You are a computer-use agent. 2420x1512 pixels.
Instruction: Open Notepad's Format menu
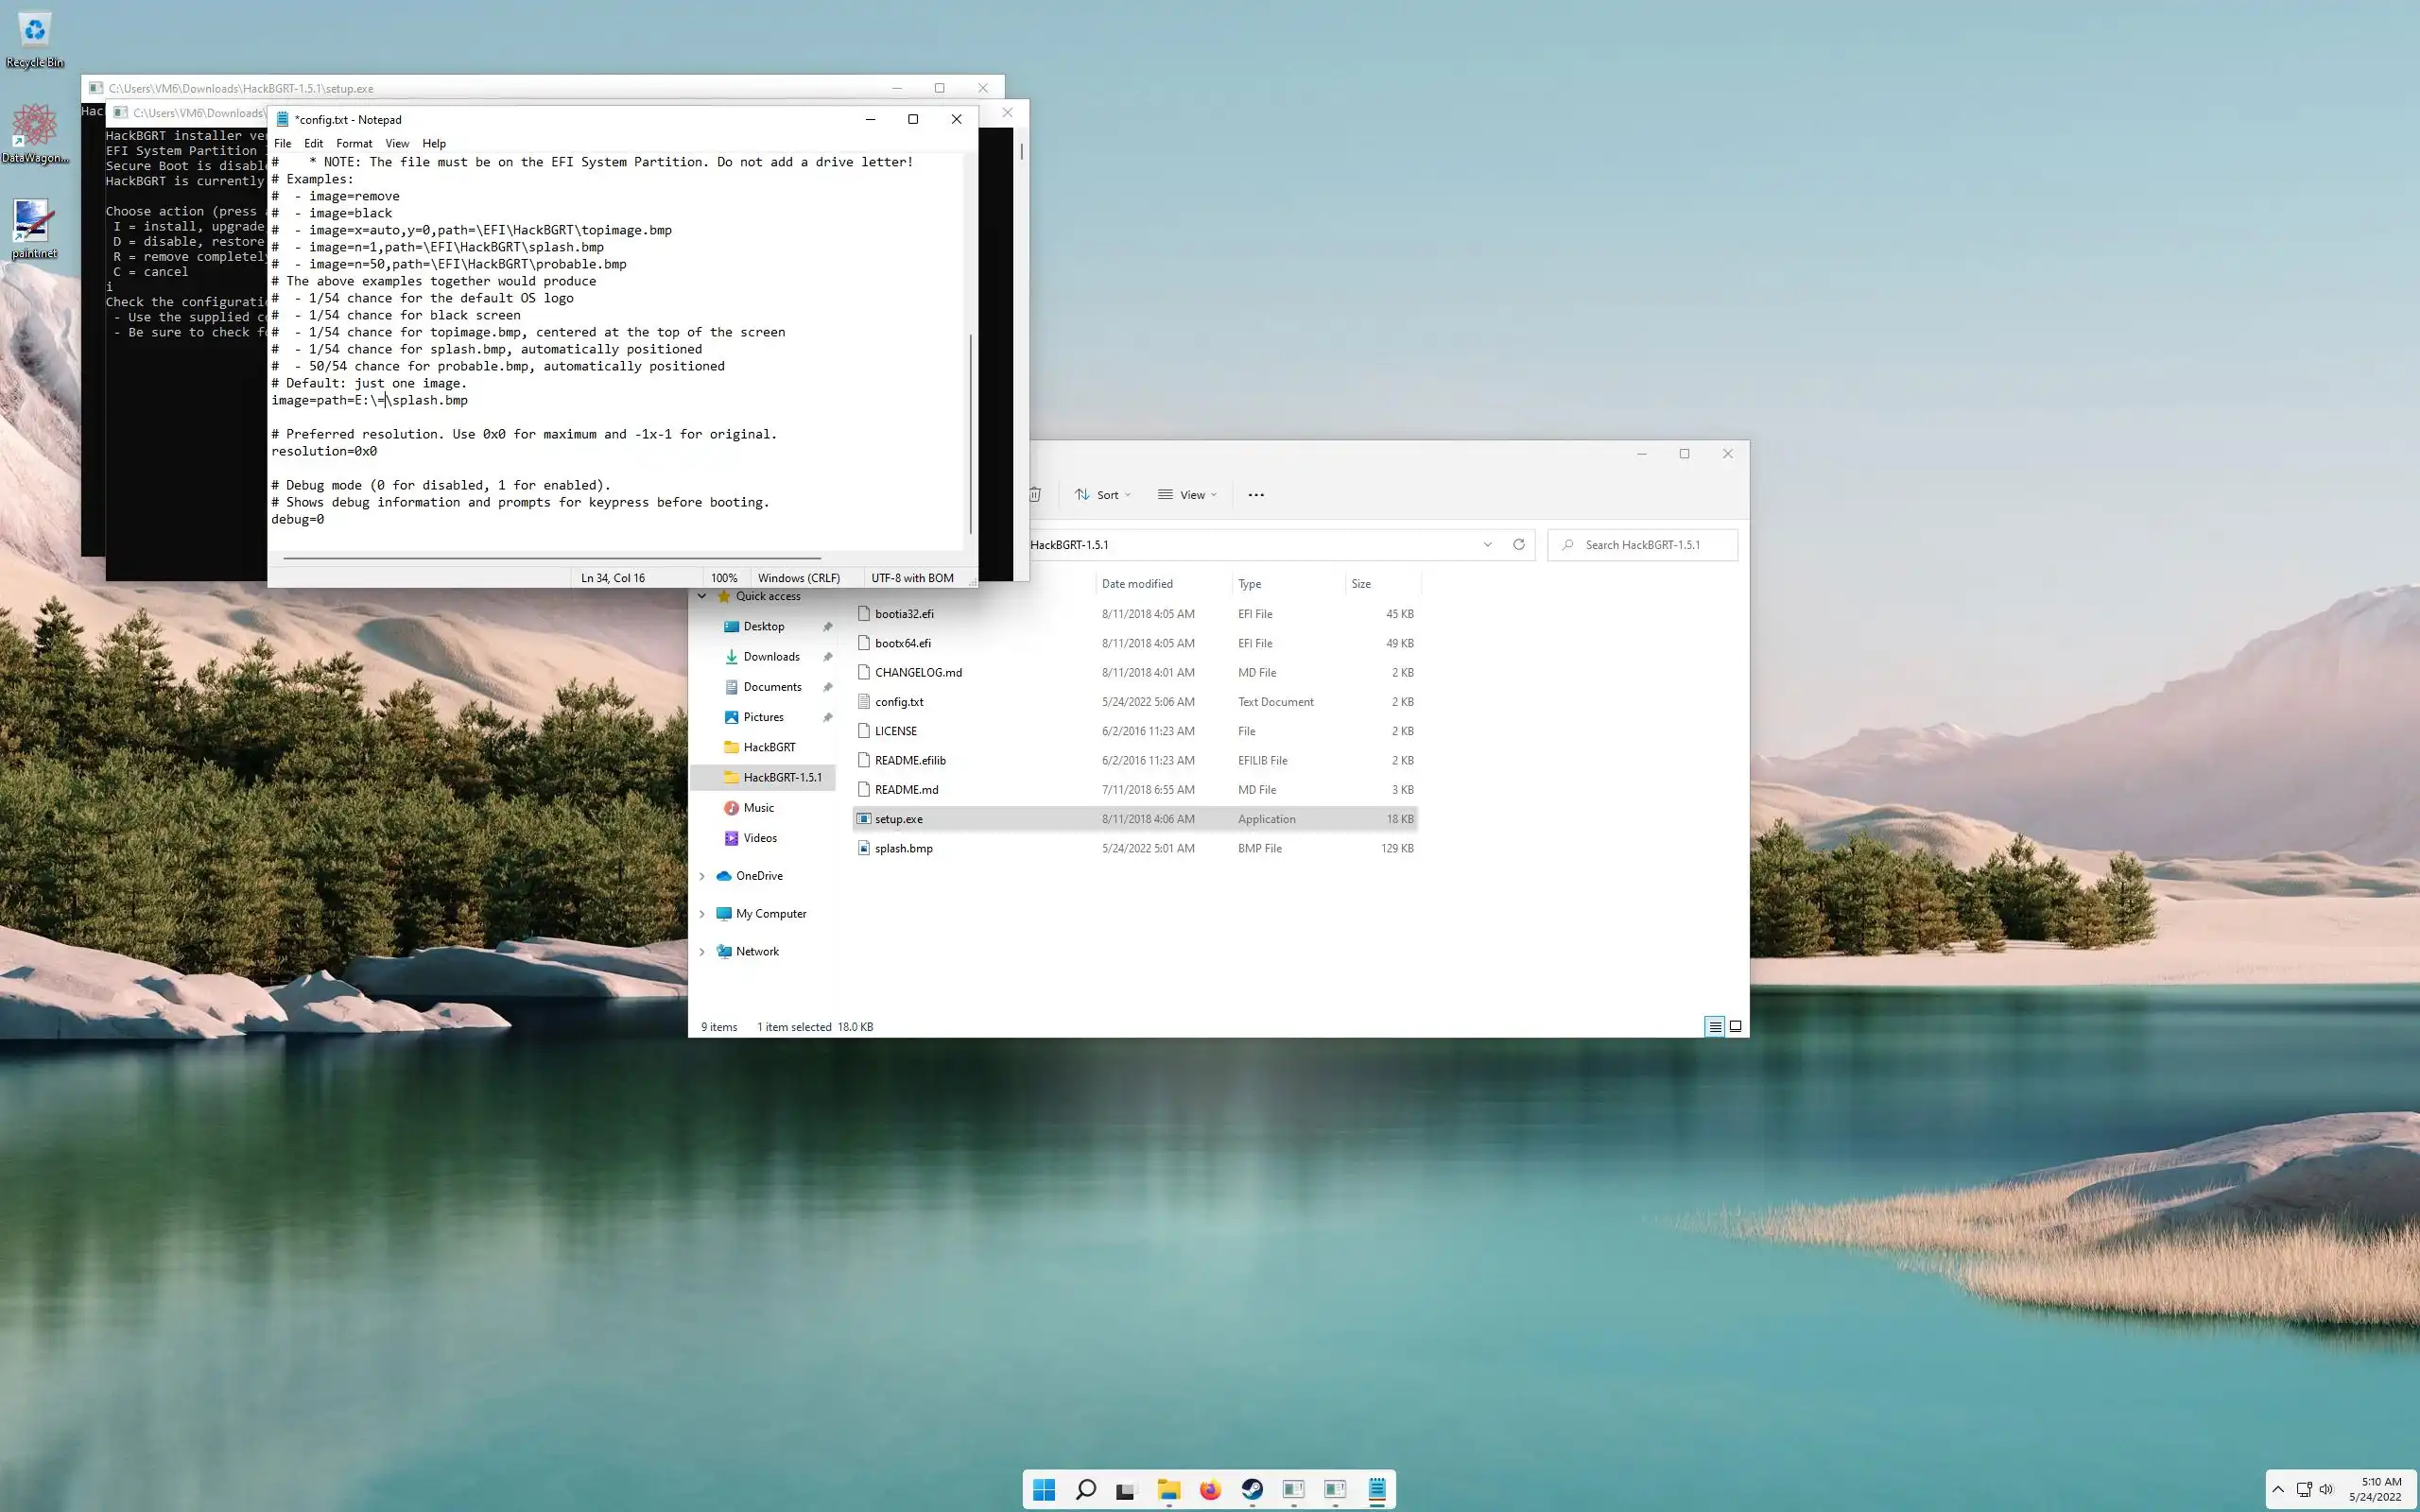pos(354,144)
